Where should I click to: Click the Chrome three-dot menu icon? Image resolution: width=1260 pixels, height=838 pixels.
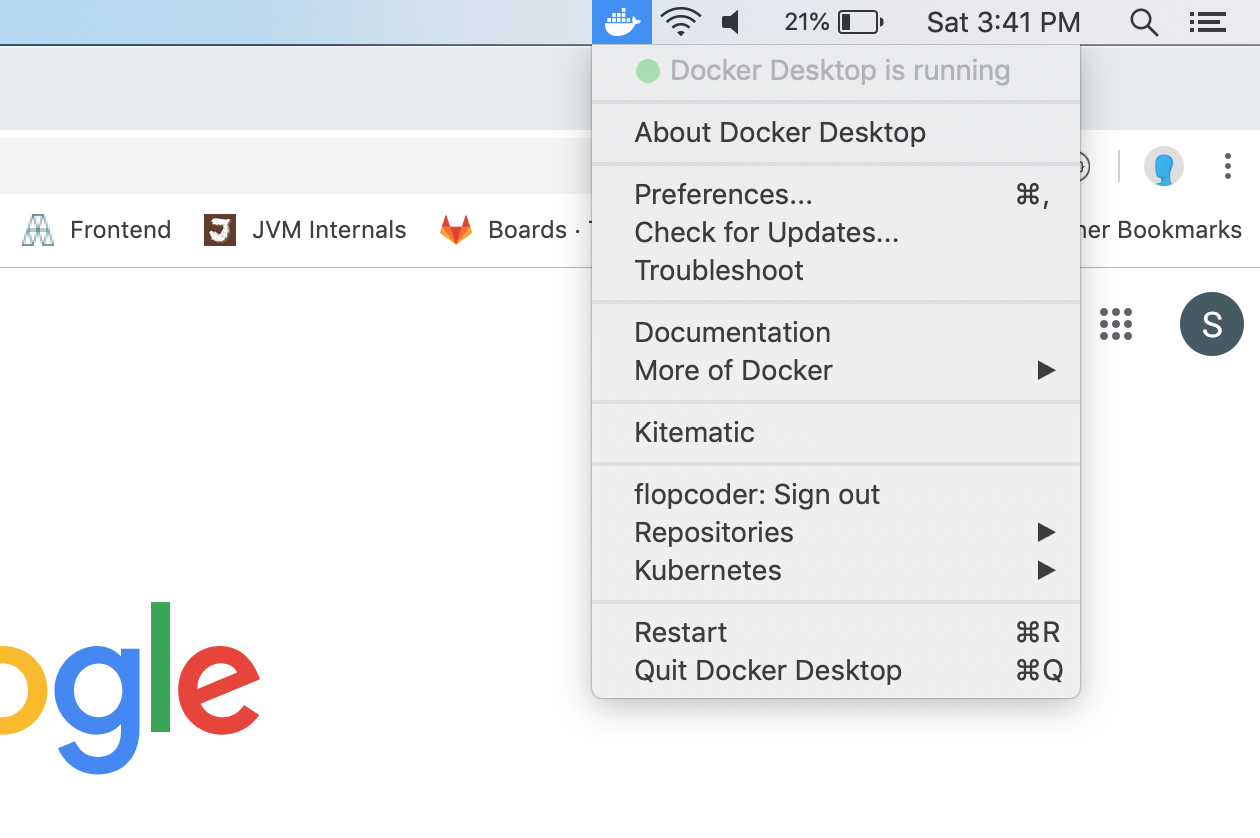(1228, 166)
